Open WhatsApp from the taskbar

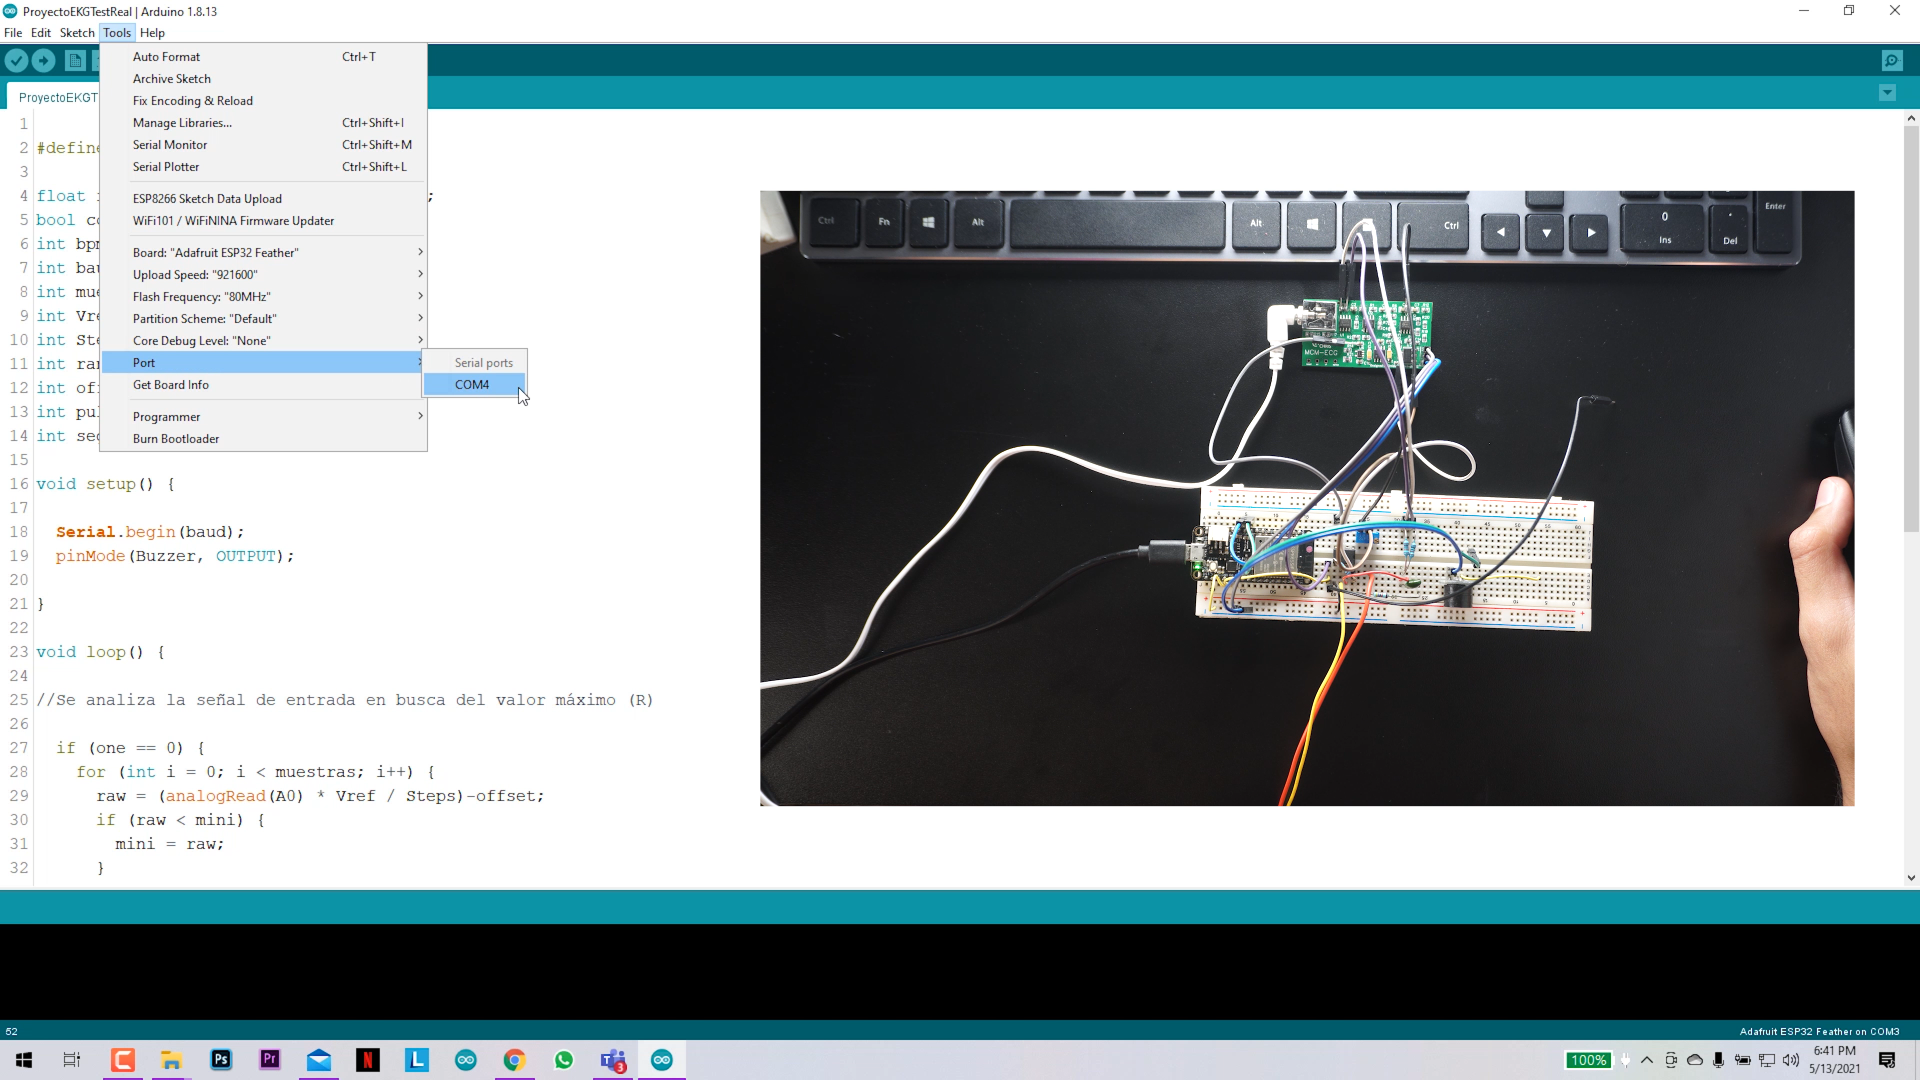coord(564,1060)
